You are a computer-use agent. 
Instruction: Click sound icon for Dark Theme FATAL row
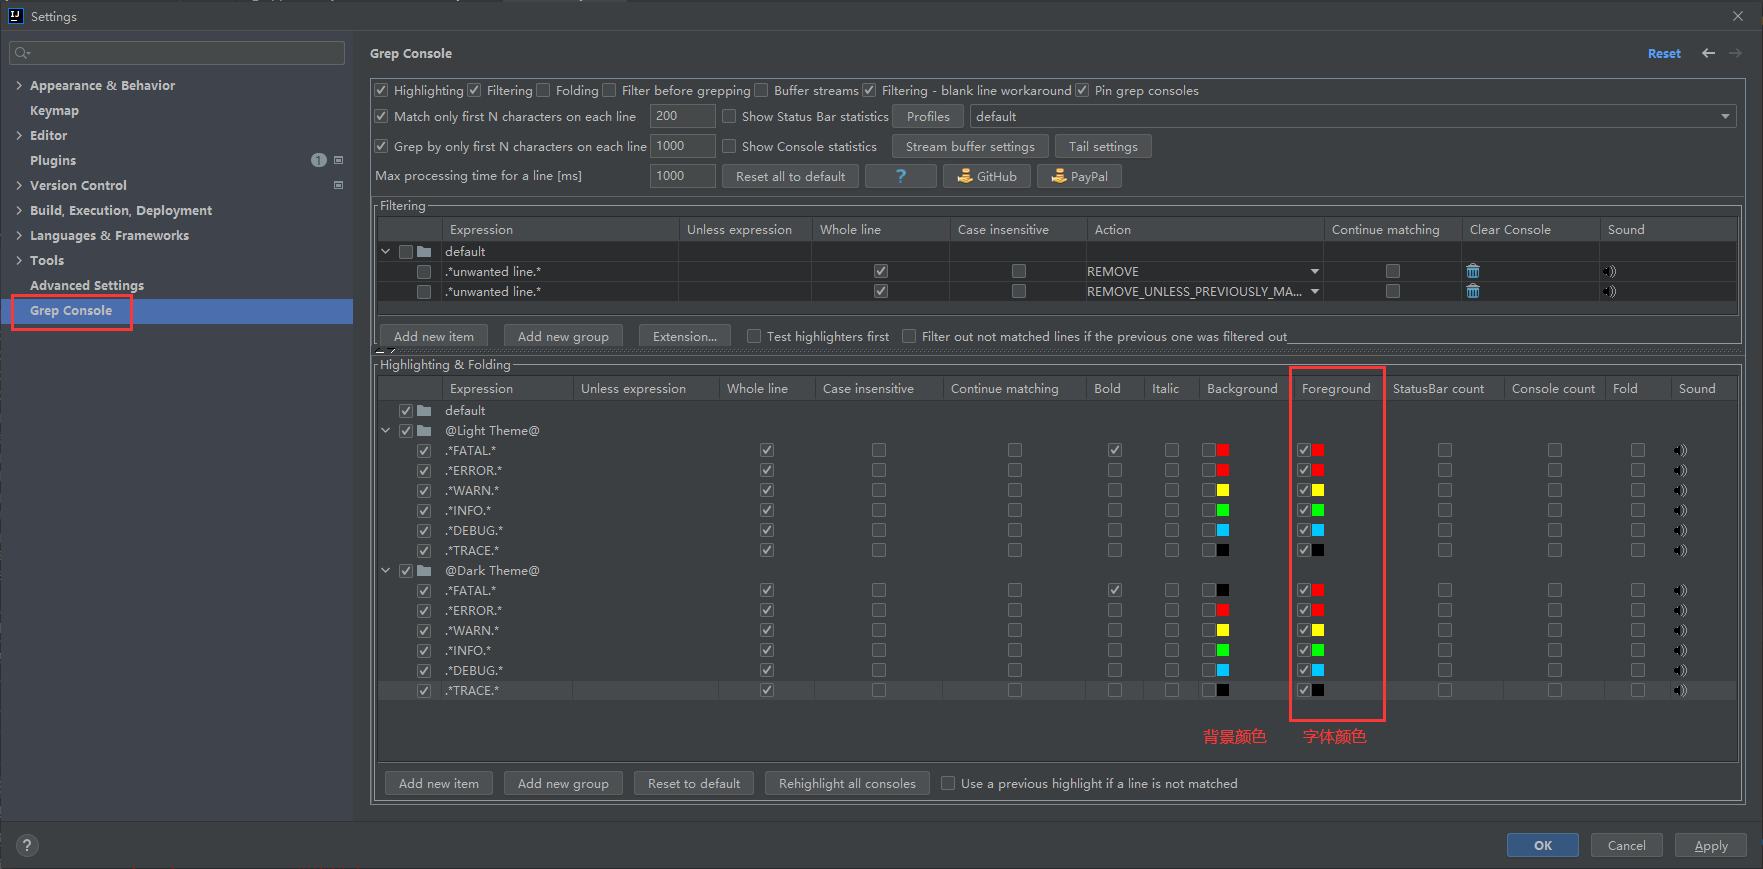tap(1680, 591)
